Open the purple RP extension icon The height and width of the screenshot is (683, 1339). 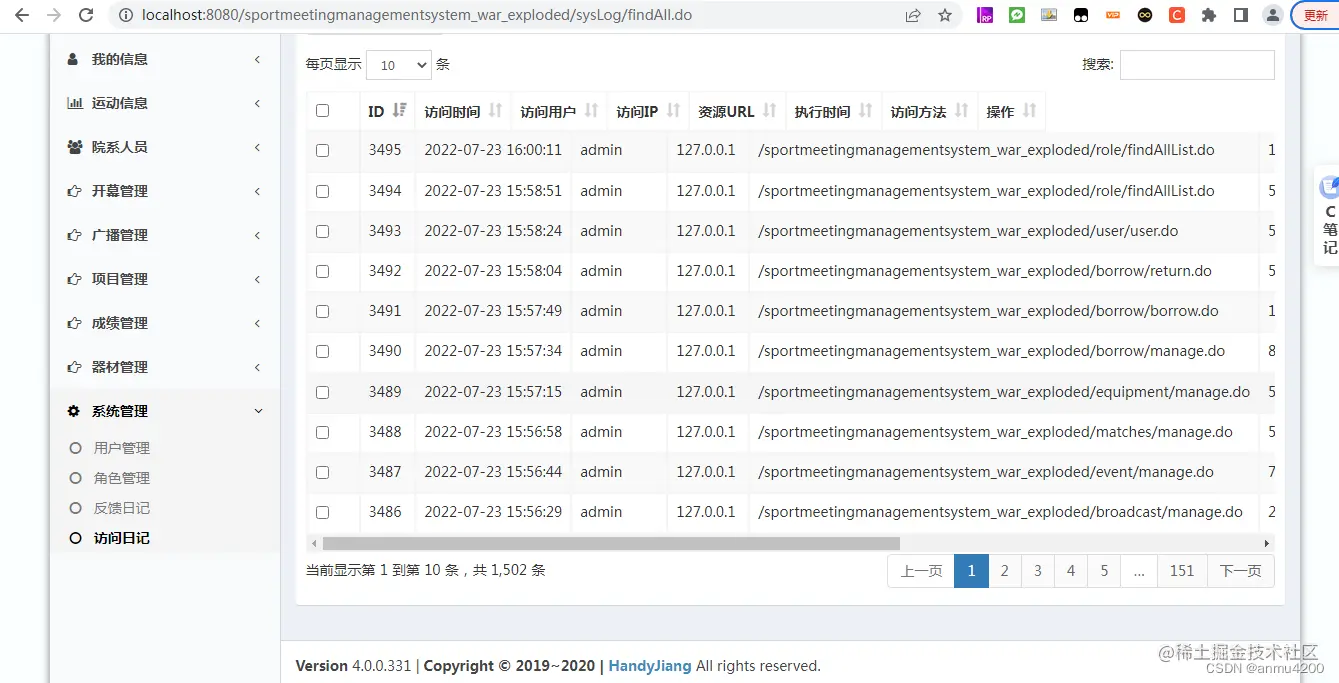point(985,15)
